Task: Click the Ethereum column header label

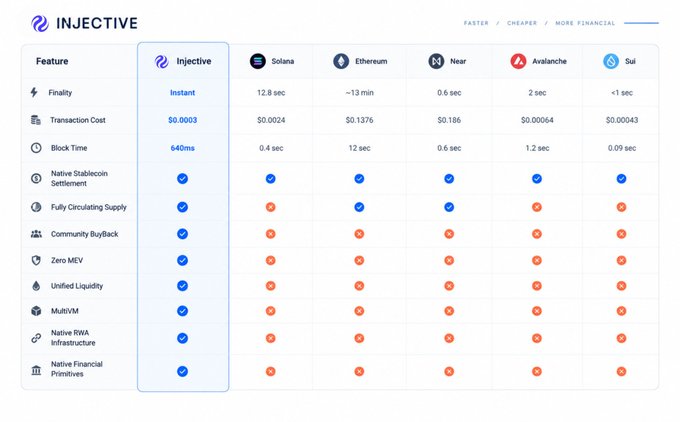Action: click(x=371, y=61)
